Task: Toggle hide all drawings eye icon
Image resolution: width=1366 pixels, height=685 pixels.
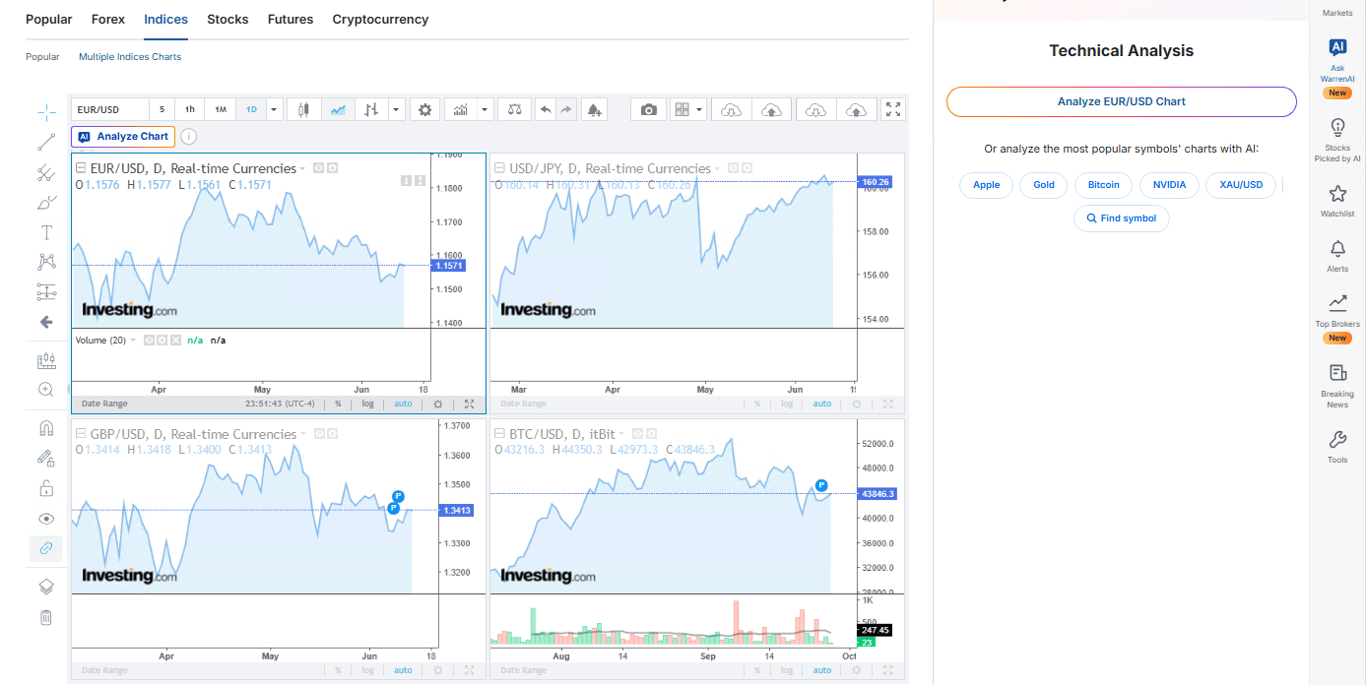Action: tap(46, 518)
